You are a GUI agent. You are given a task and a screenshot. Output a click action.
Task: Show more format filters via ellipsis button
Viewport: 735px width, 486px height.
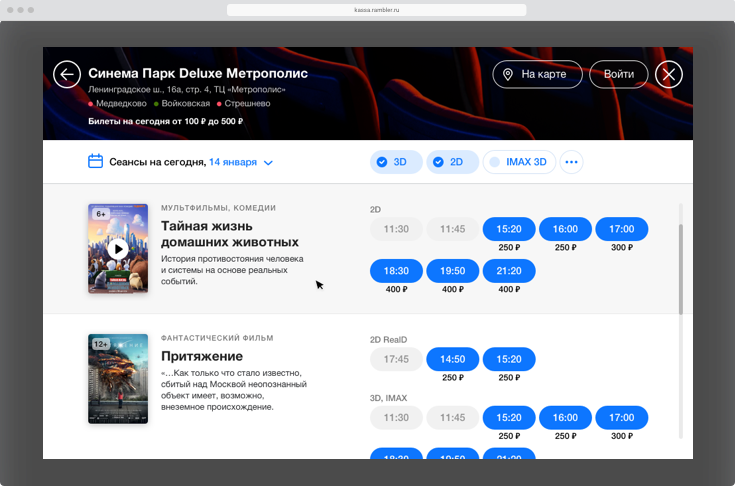[x=571, y=162]
